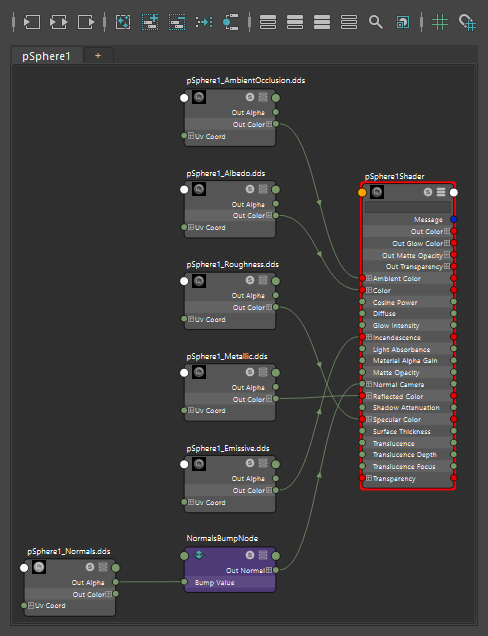Expand Uv Coord on pSphere1_Metallic.dds

click(x=191, y=410)
